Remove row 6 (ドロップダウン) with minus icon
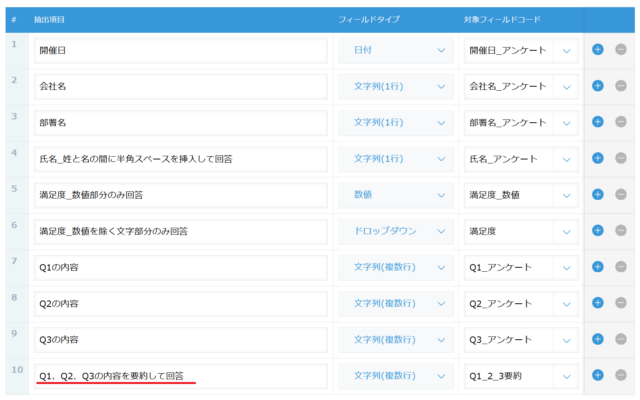Screen dimensions: 640x400 click(x=621, y=231)
